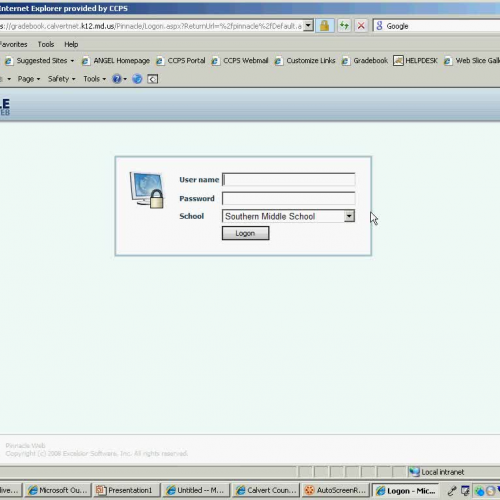
Task: Expand the Safety command bar menu
Action: [x=61, y=79]
